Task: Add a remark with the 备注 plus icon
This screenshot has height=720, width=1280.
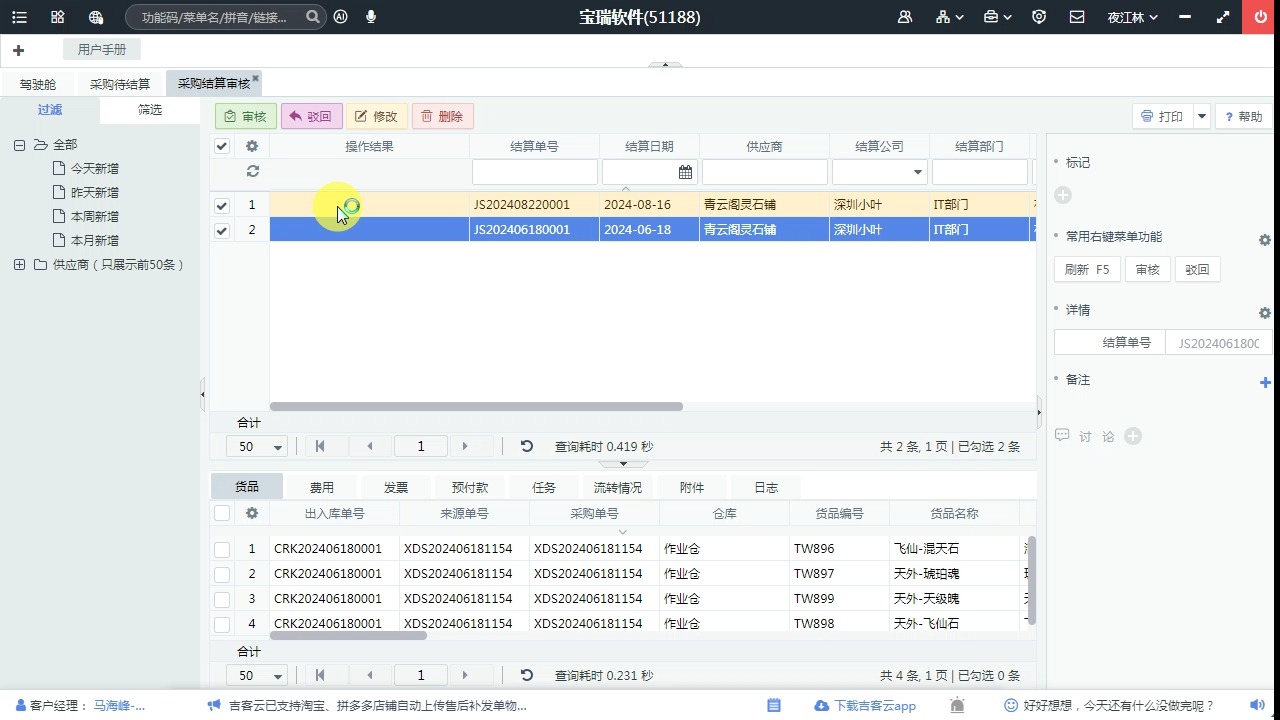Action: point(1265,382)
